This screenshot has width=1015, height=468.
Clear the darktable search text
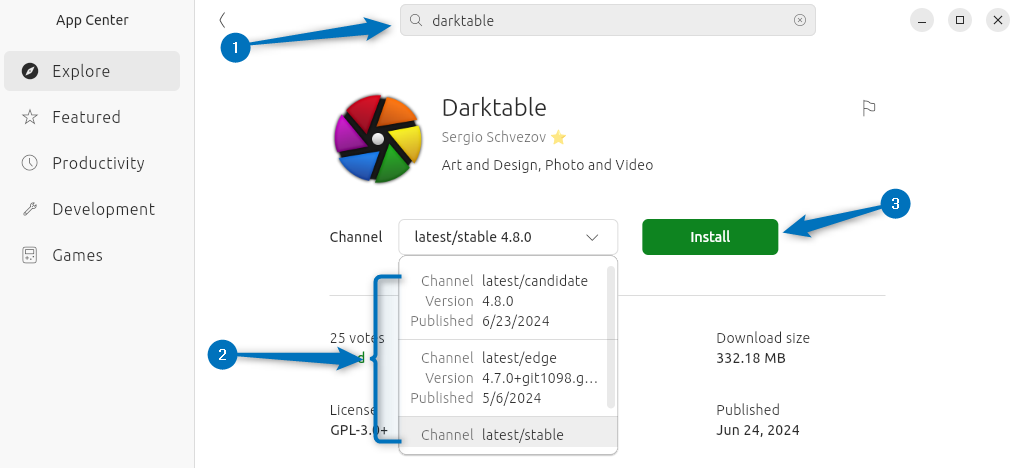(x=800, y=20)
